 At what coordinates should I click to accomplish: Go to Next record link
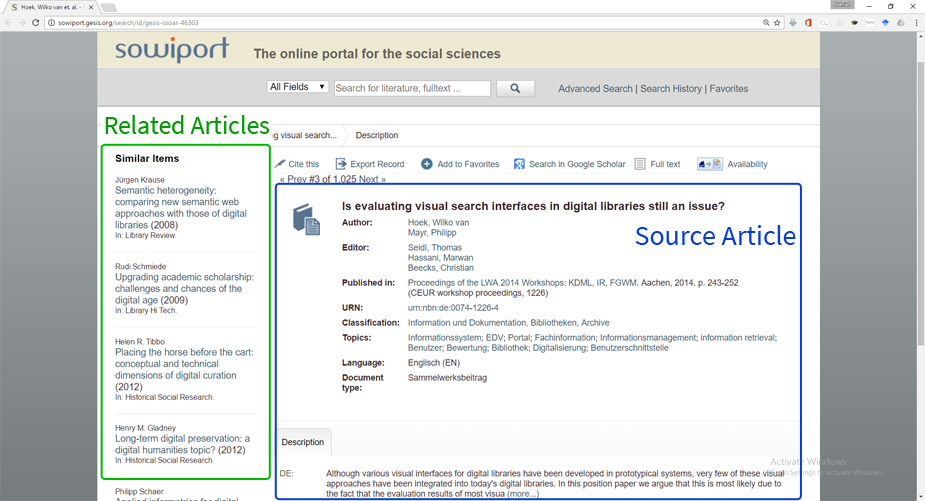click(x=372, y=179)
